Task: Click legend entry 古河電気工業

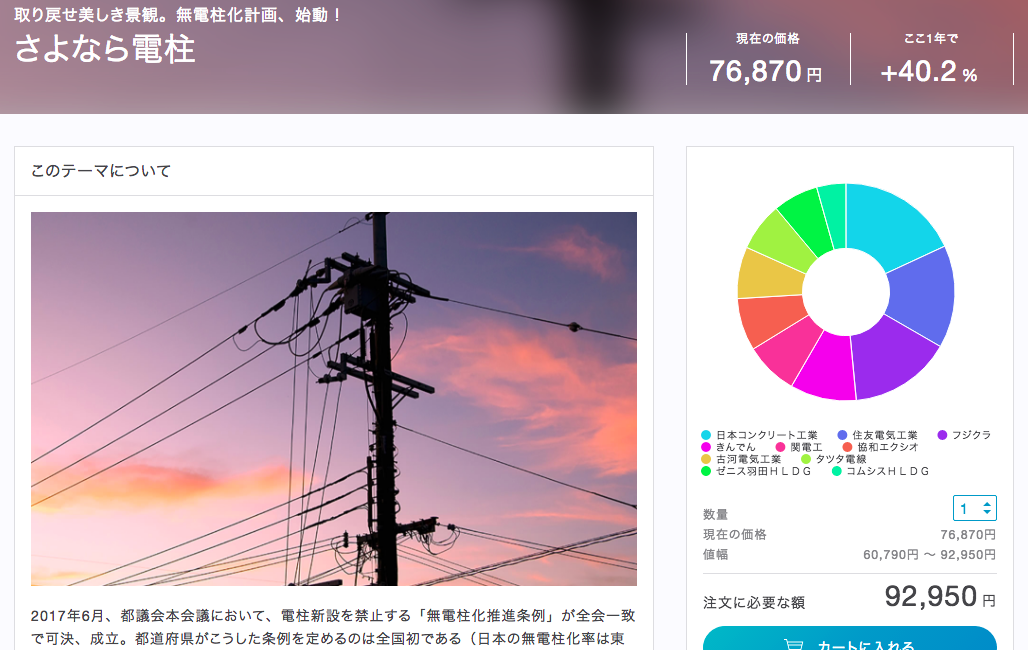Action: (741, 459)
